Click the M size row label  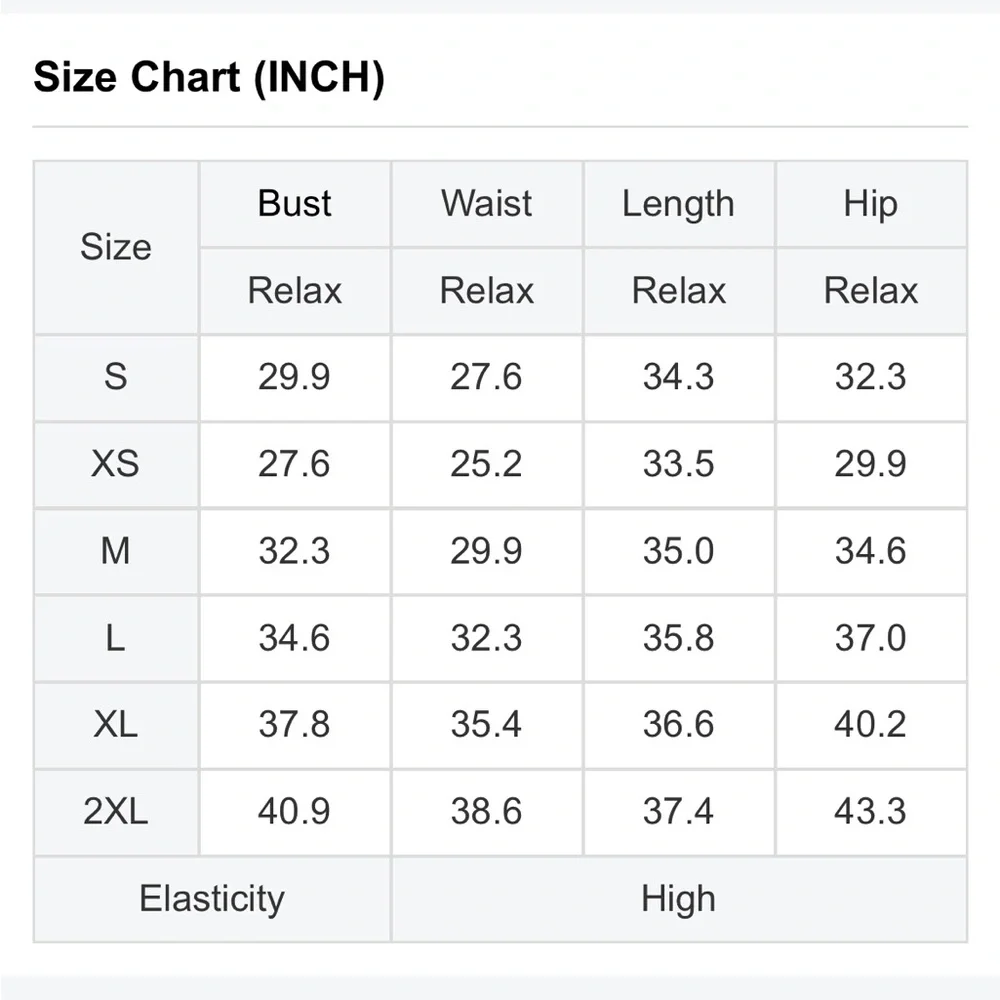point(116,551)
